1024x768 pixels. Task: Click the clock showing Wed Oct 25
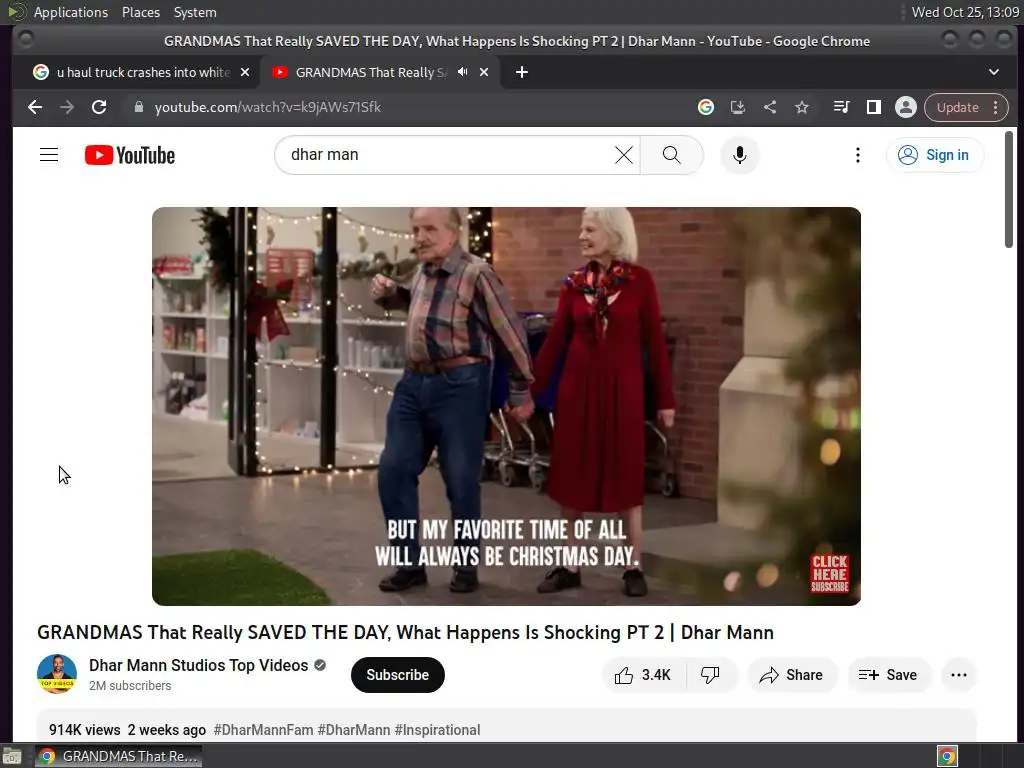965,12
